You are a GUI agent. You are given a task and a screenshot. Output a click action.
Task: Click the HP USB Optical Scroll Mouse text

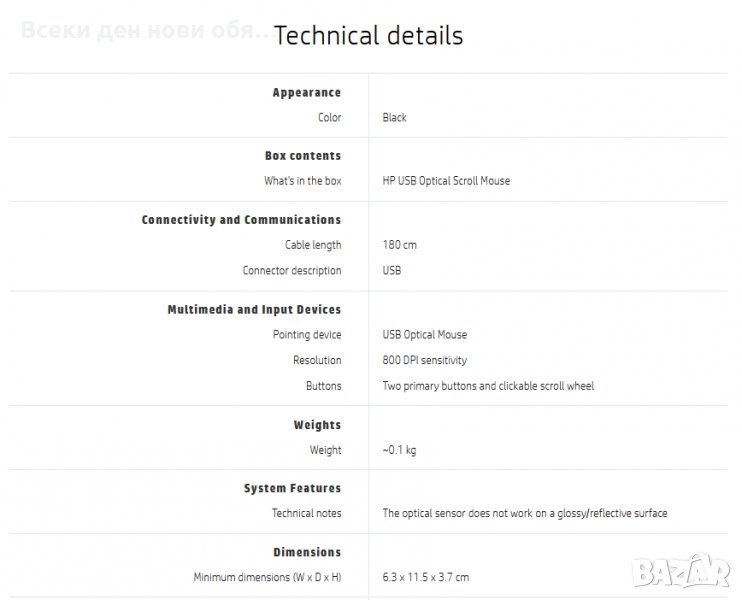coord(446,181)
